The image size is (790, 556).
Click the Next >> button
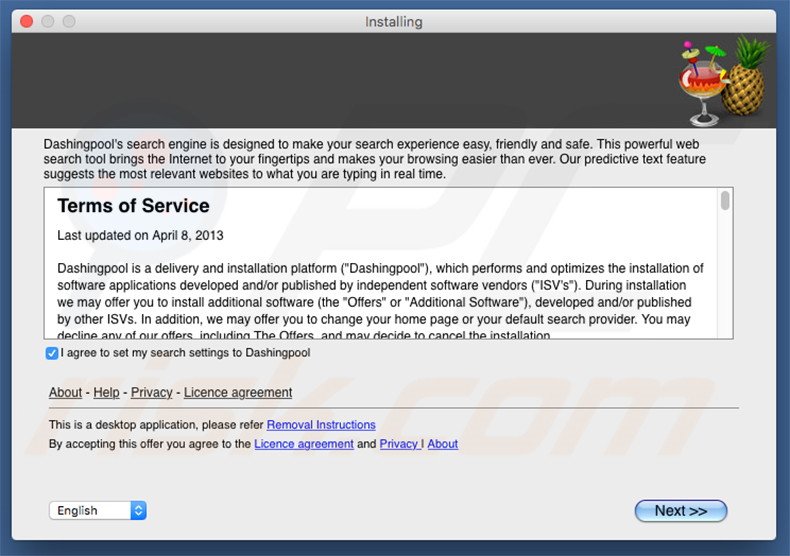[681, 511]
